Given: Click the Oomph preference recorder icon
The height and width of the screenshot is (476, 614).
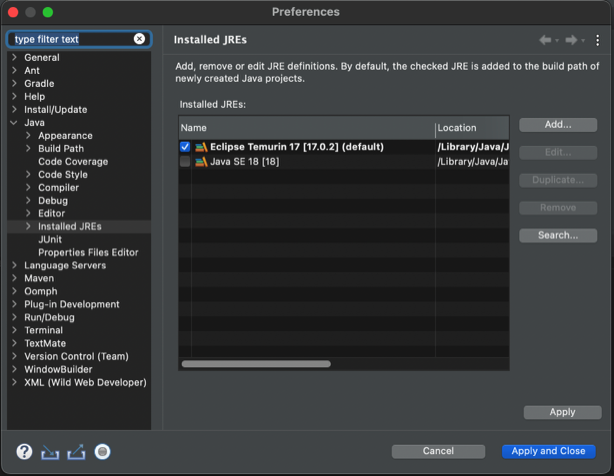Looking at the screenshot, I should click(x=102, y=452).
